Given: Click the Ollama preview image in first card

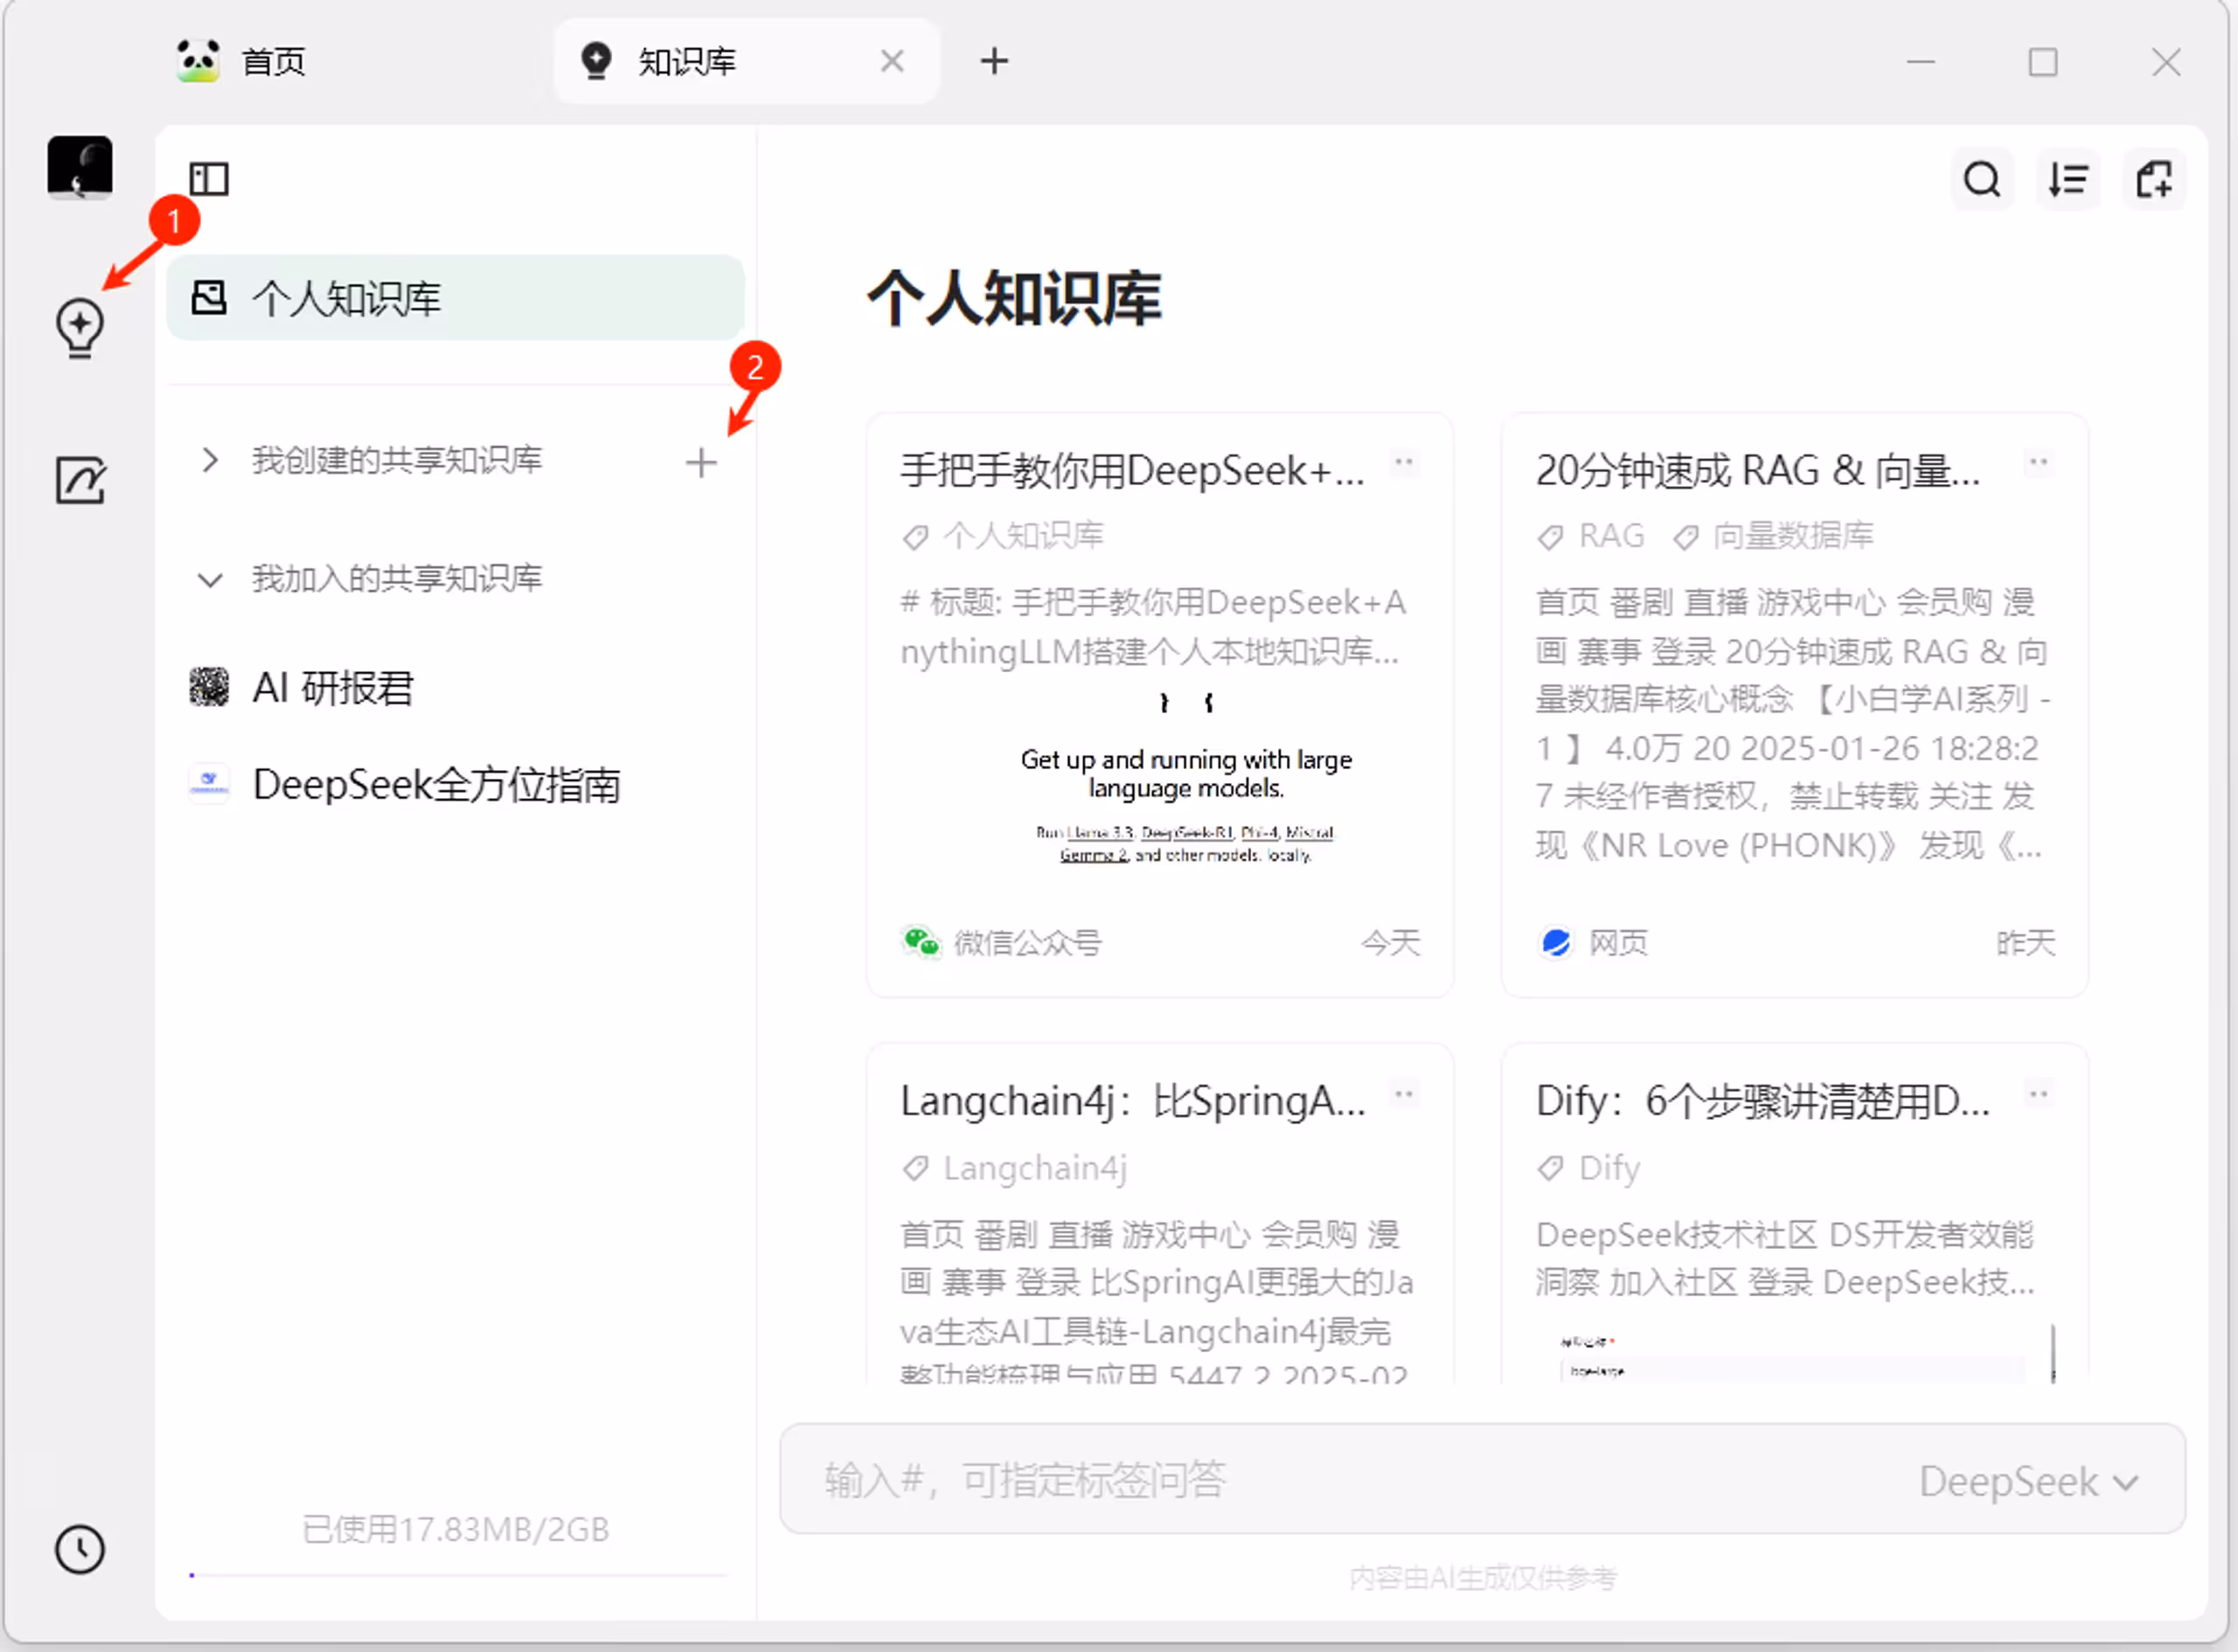Looking at the screenshot, I should (x=1186, y=778).
